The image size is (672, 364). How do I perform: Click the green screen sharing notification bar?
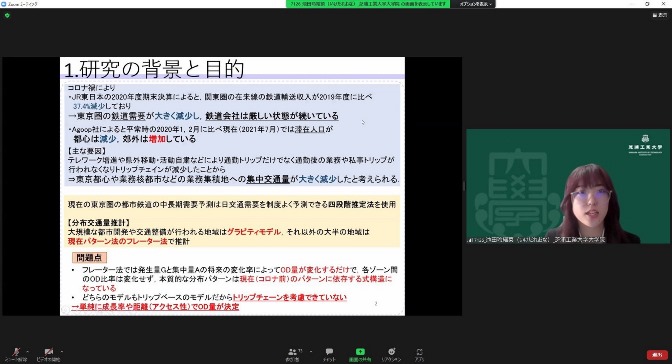(x=368, y=4)
